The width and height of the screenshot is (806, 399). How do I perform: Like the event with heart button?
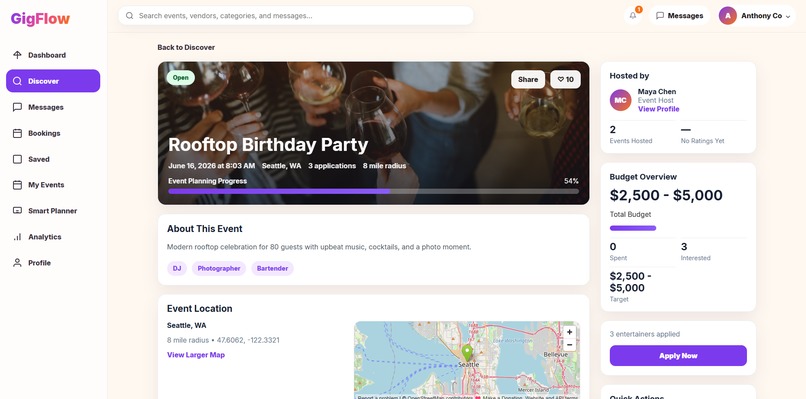coord(565,80)
